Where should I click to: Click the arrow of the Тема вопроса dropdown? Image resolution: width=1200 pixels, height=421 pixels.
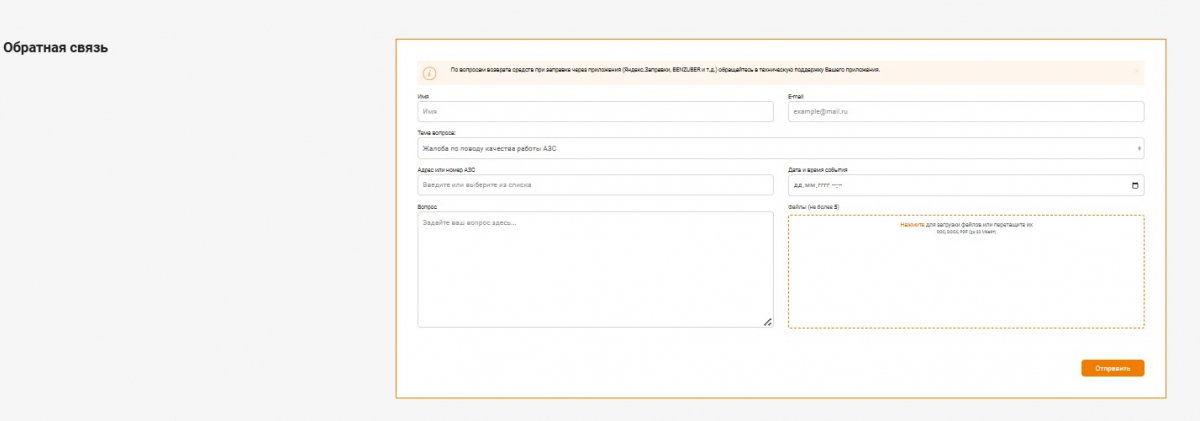click(x=1139, y=149)
